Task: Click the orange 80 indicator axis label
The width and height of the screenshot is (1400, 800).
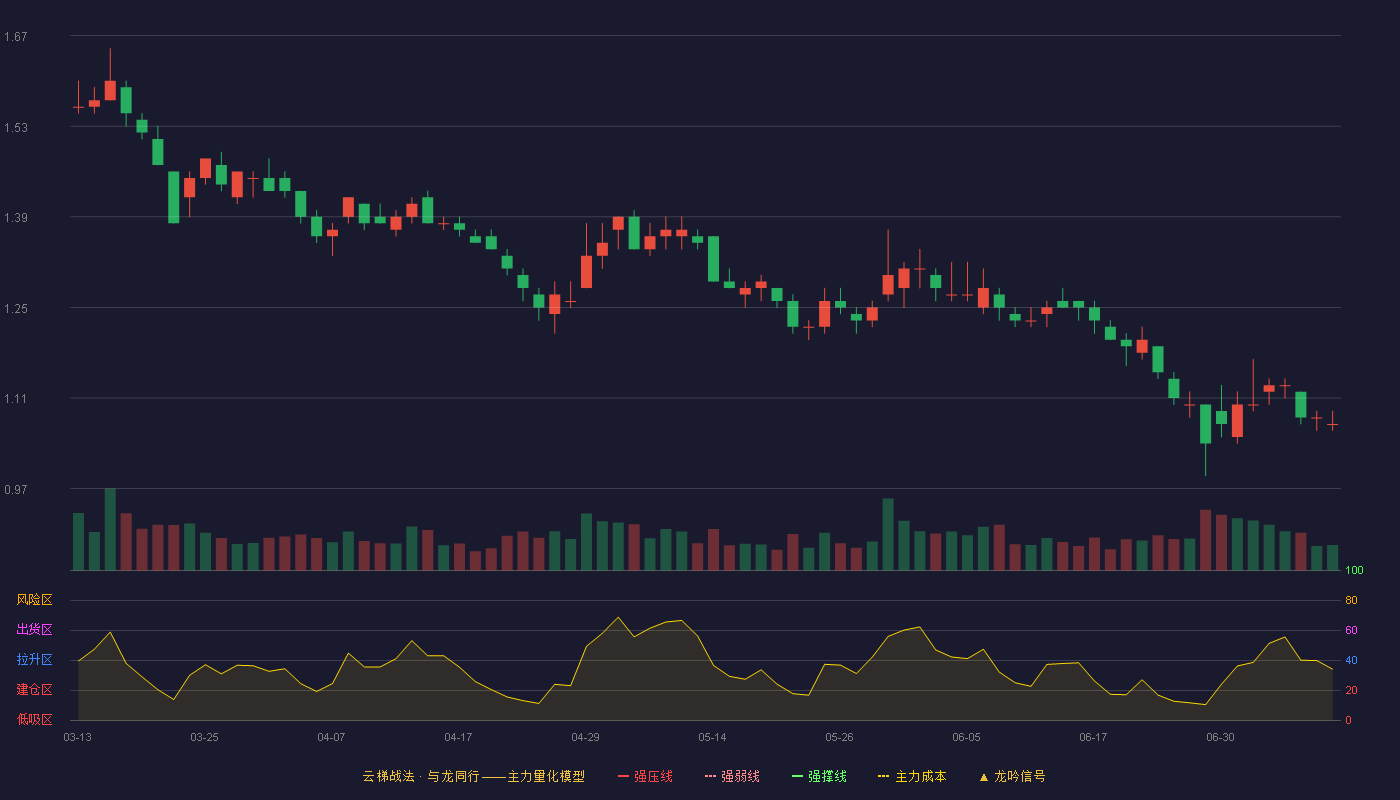Action: [1351, 600]
